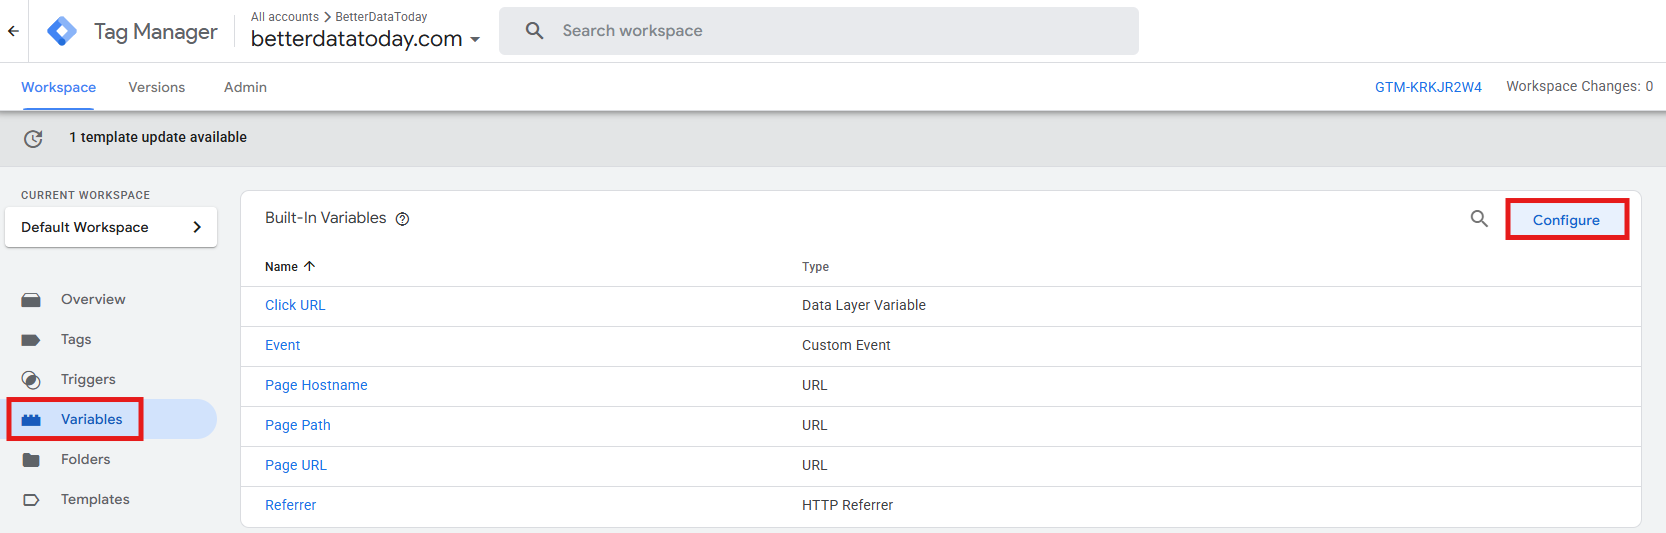Click the Type column header
1666x533 pixels.
815,267
